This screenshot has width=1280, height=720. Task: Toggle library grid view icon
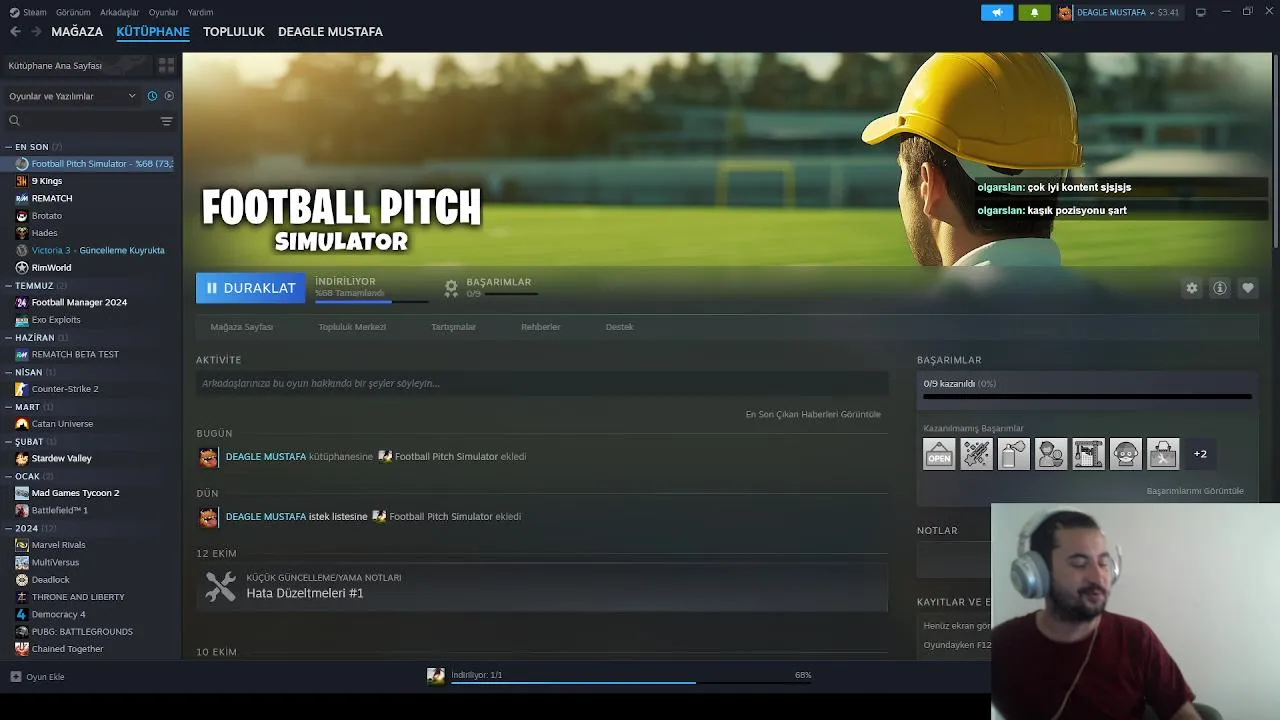pyautogui.click(x=166, y=65)
